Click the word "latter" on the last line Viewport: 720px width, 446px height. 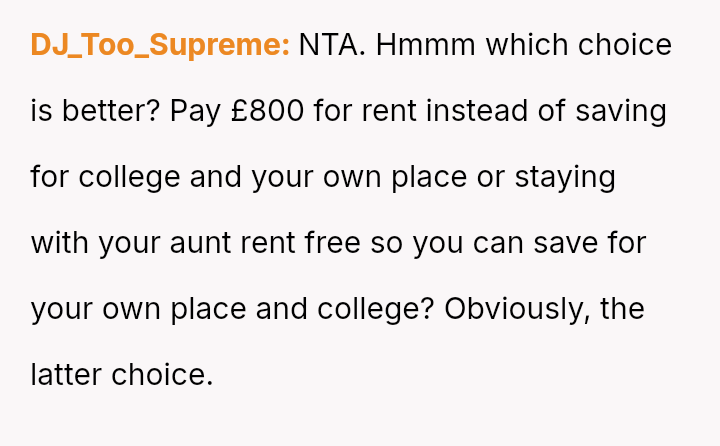pyautogui.click(x=66, y=375)
